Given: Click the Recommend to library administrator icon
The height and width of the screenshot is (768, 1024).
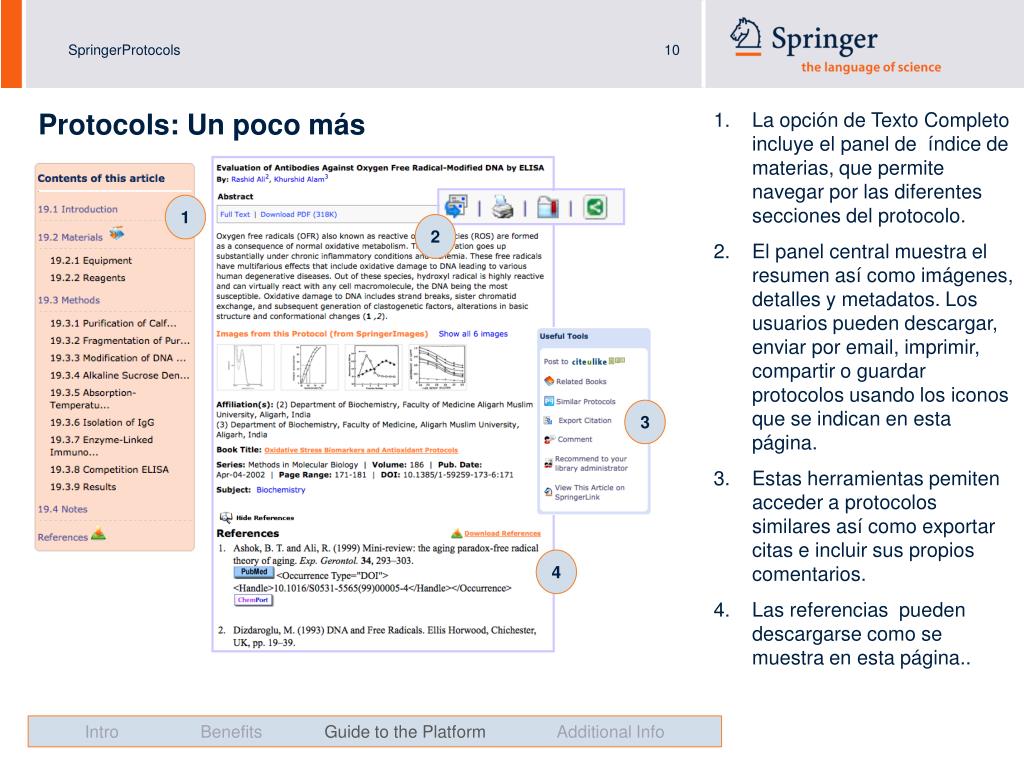Looking at the screenshot, I should coord(549,464).
